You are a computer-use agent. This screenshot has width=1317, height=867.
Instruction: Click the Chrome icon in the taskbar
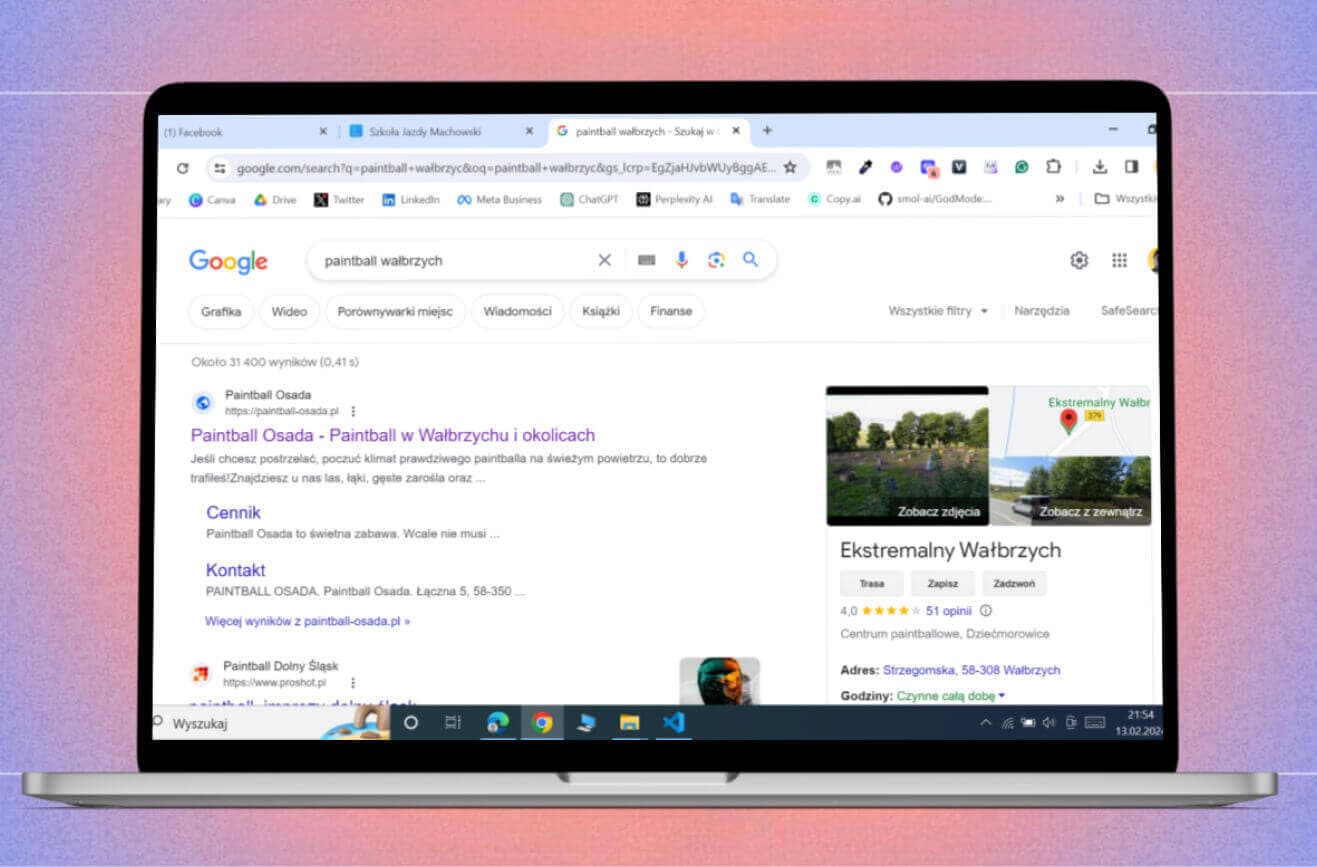[542, 722]
